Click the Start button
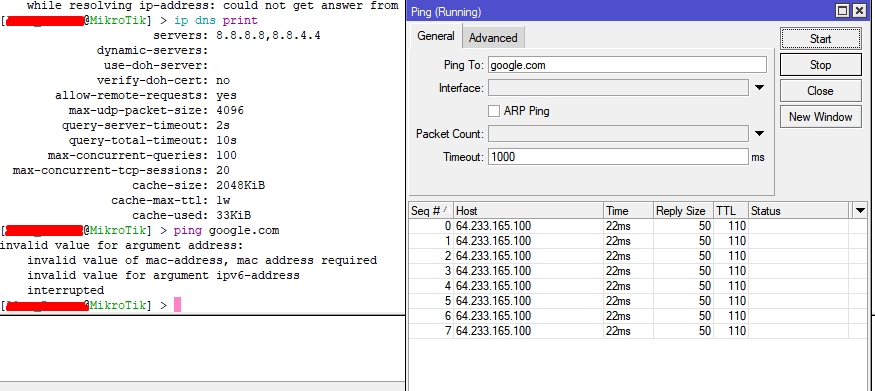 click(820, 39)
